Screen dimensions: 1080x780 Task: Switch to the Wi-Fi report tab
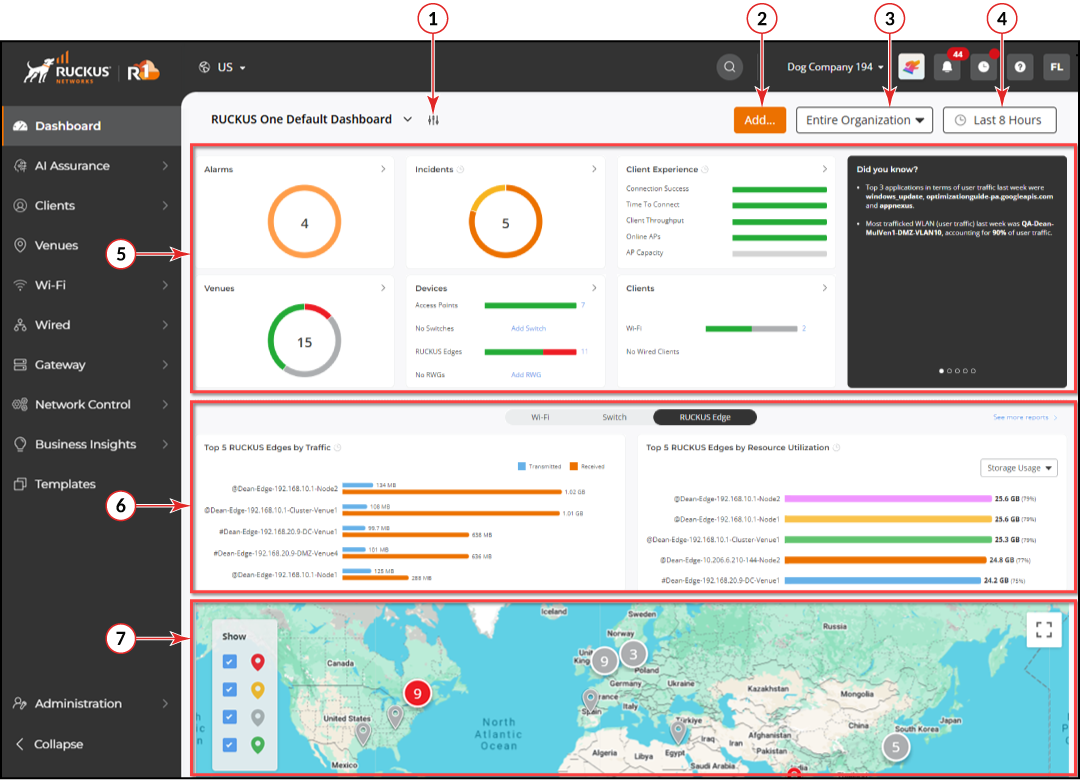click(540, 417)
